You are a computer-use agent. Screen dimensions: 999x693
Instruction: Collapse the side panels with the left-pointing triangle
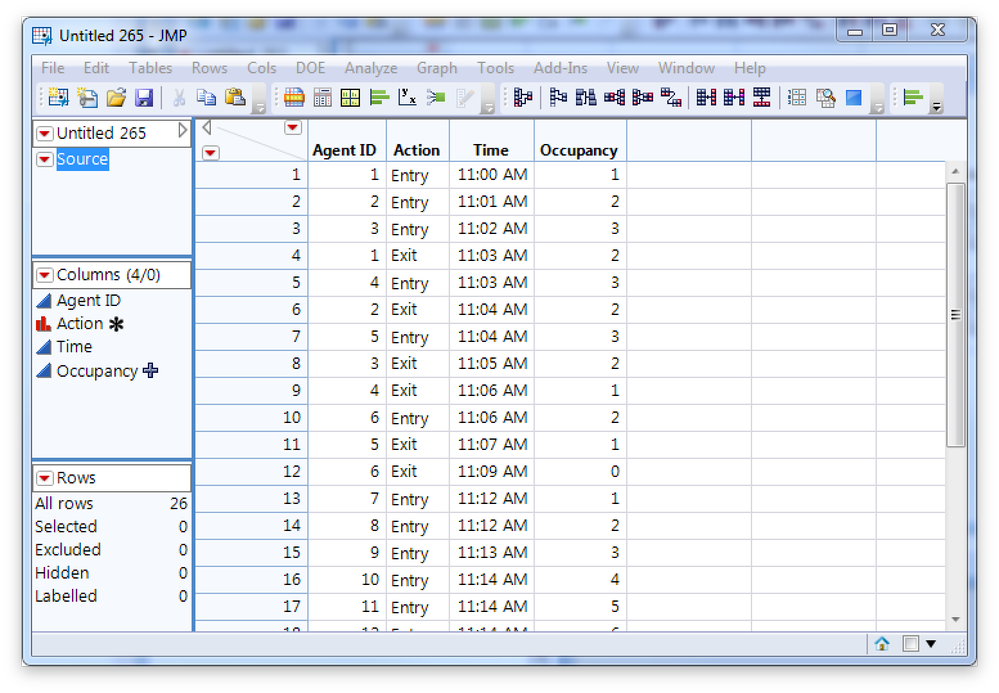(206, 128)
